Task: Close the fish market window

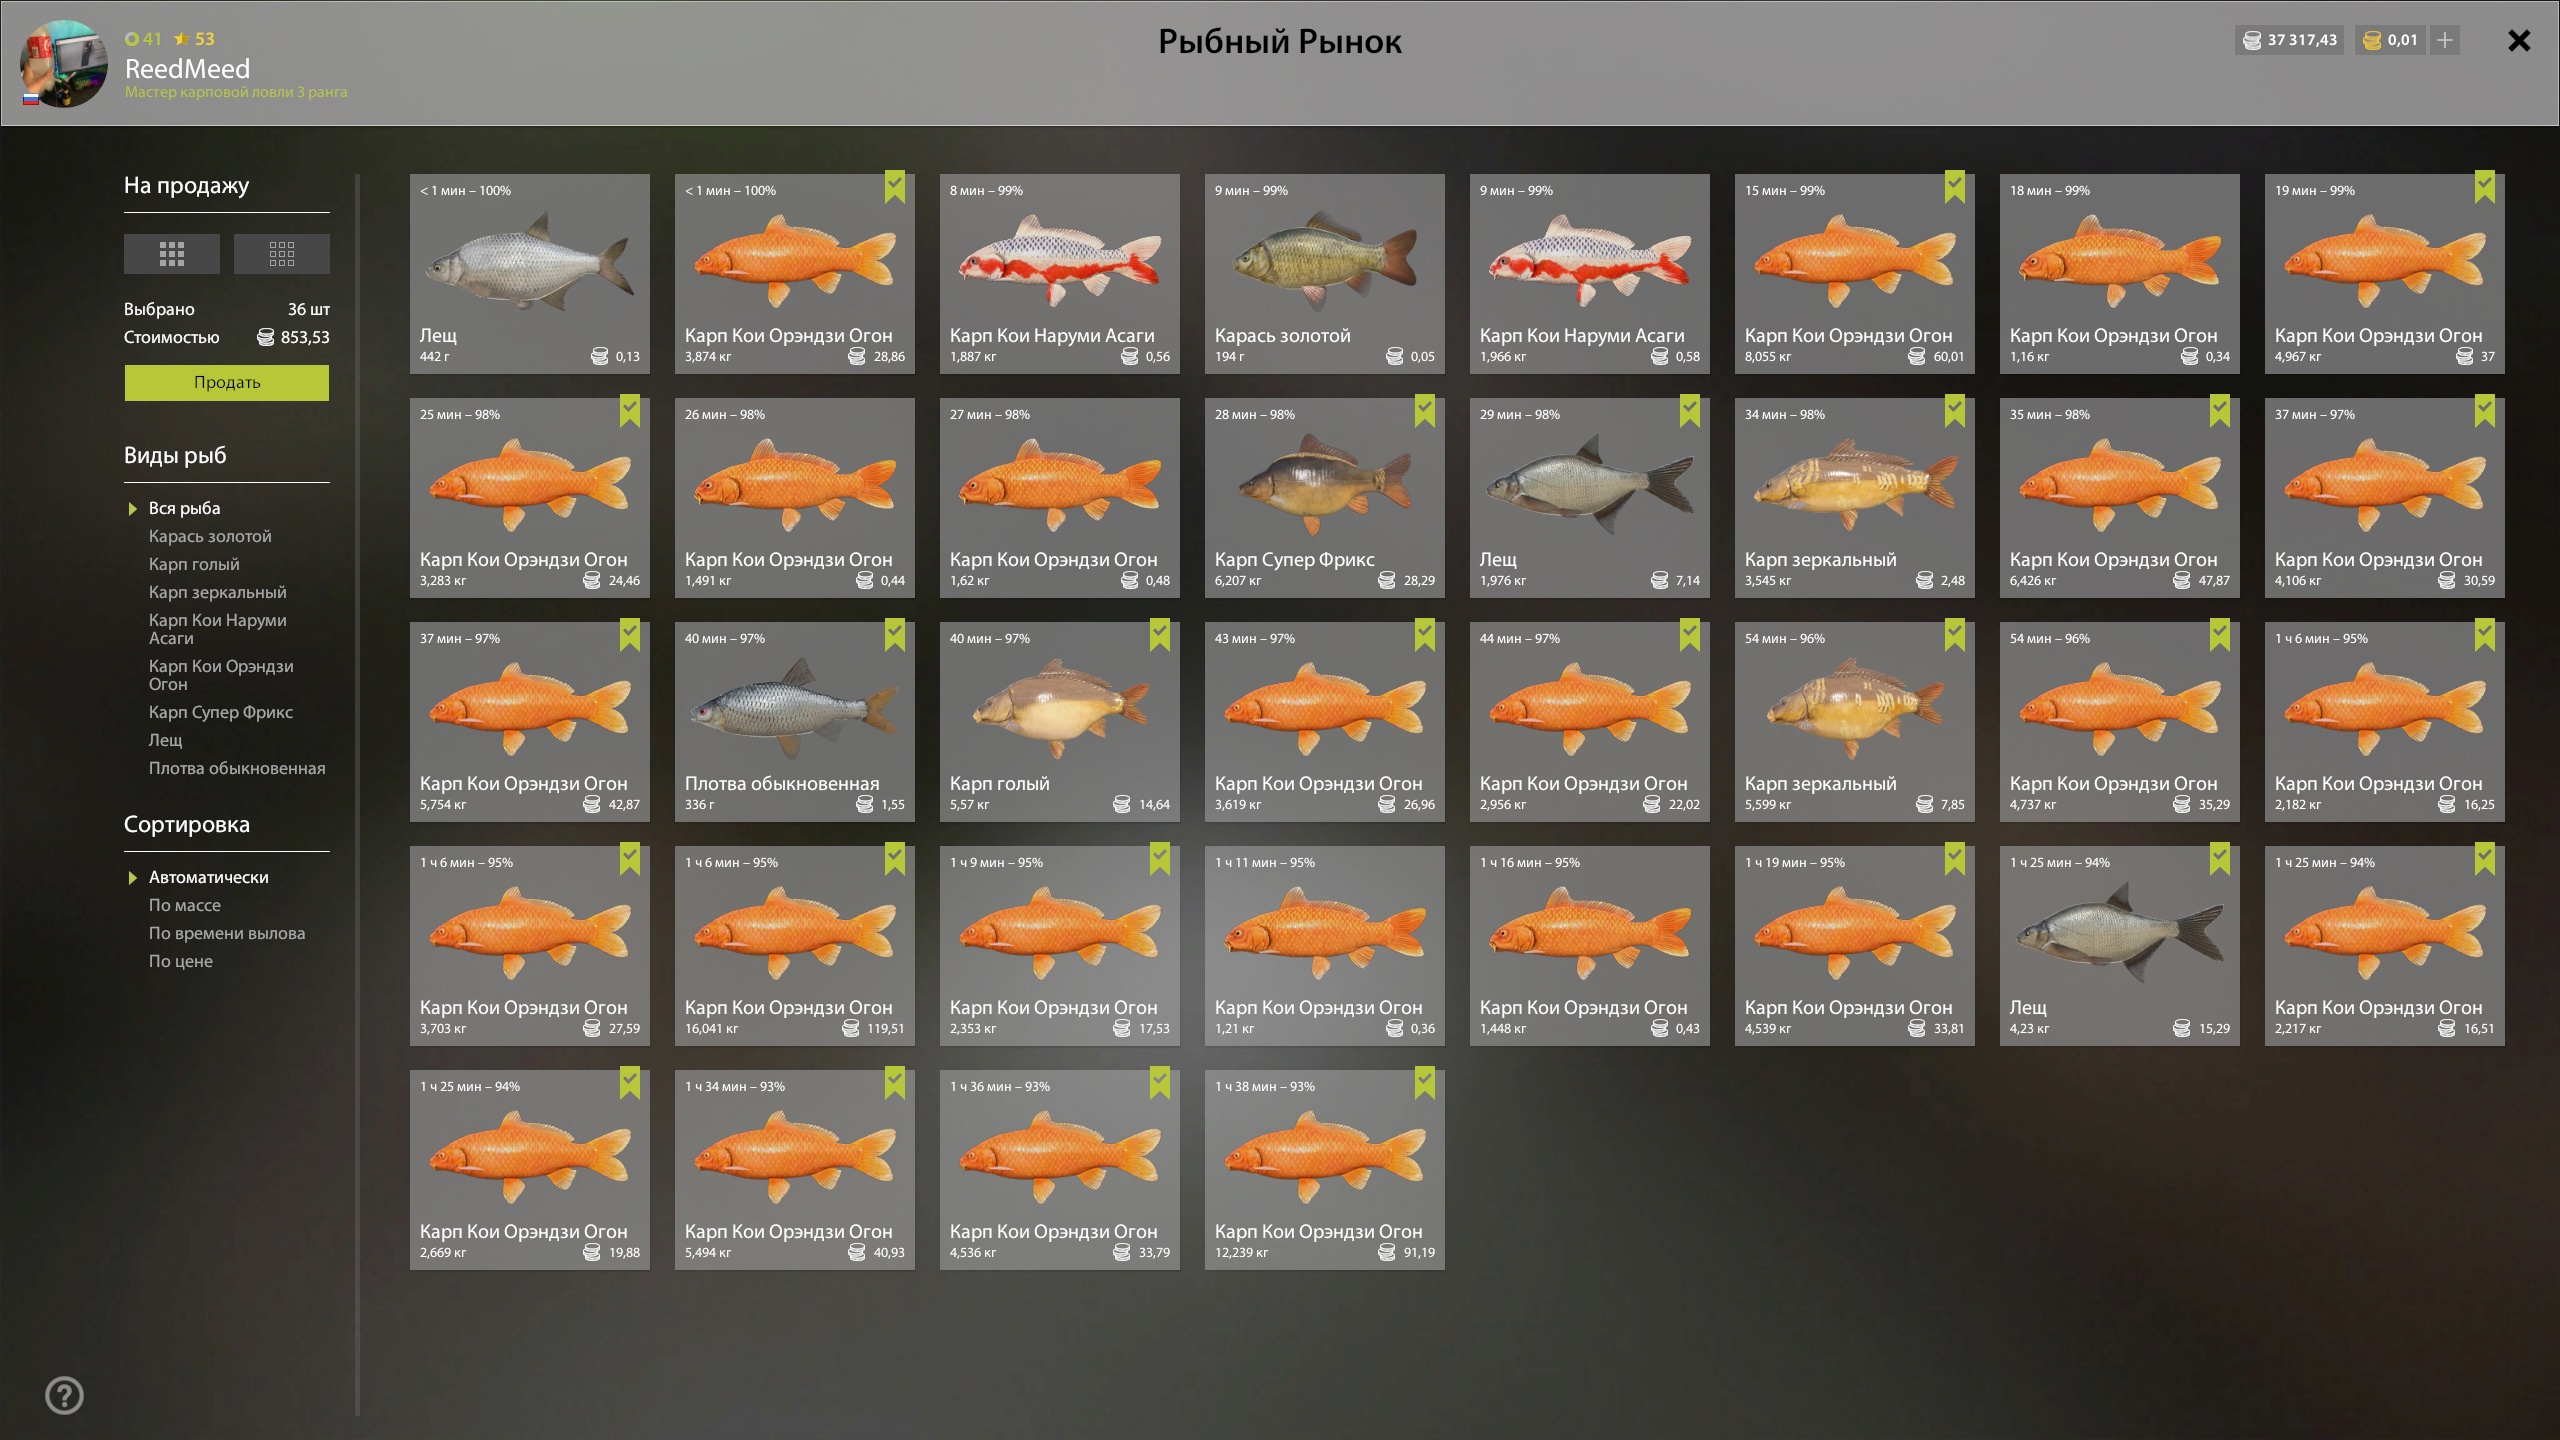Action: click(x=2519, y=40)
